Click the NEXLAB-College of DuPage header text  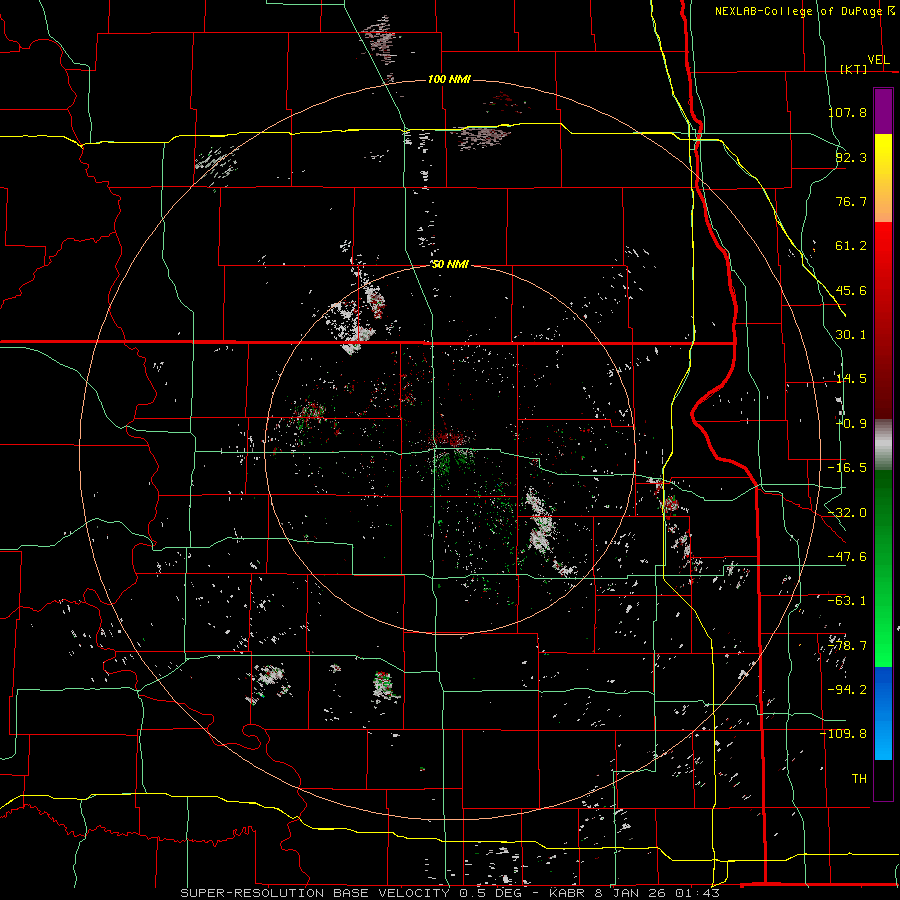[800, 11]
